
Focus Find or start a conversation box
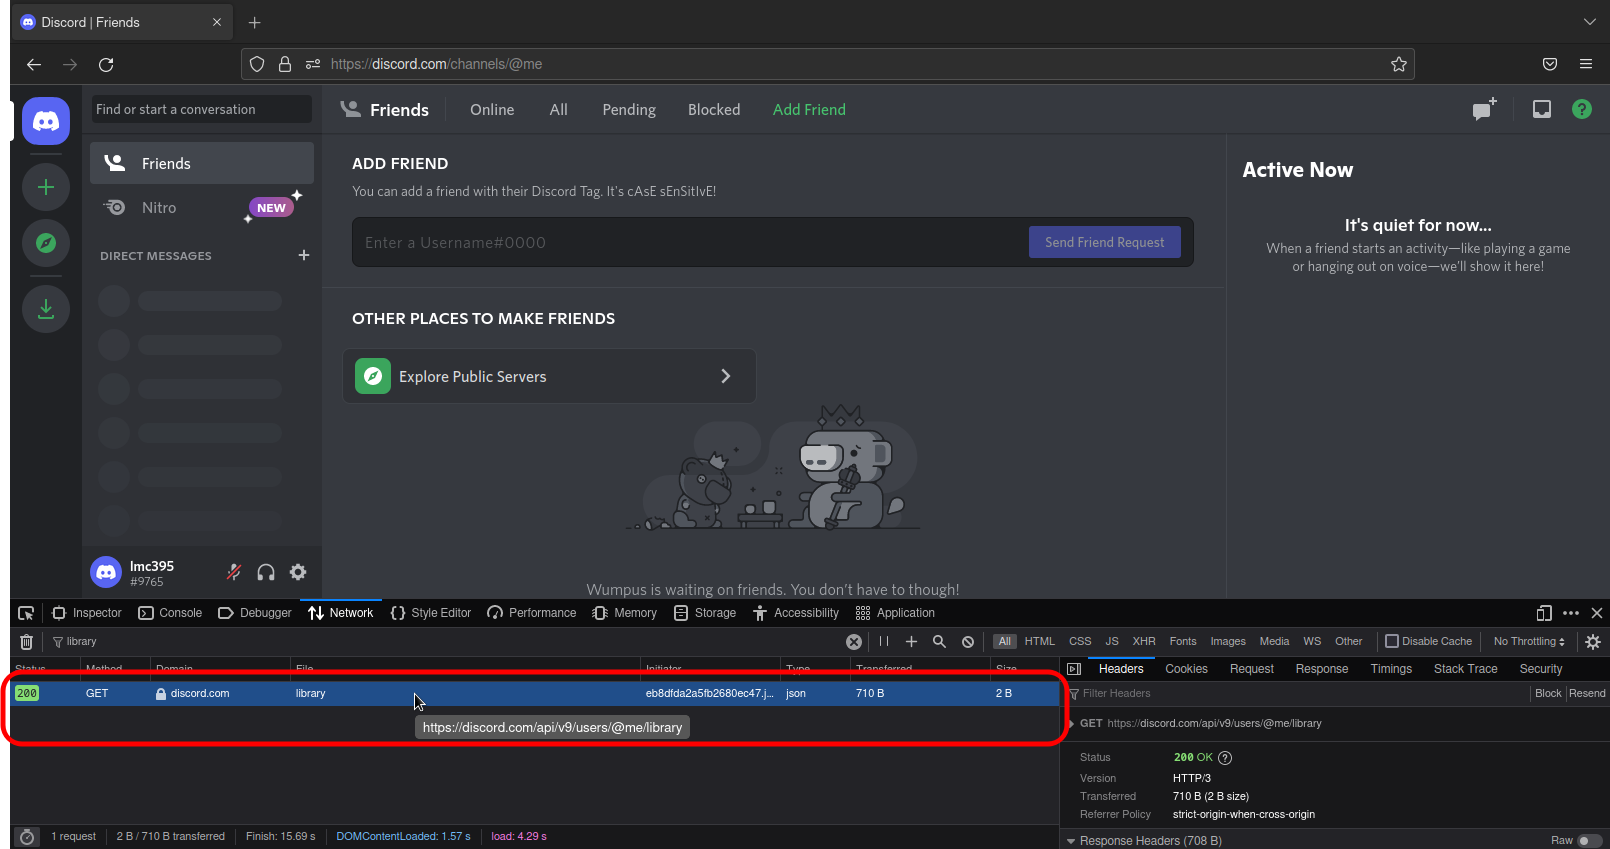tap(201, 109)
